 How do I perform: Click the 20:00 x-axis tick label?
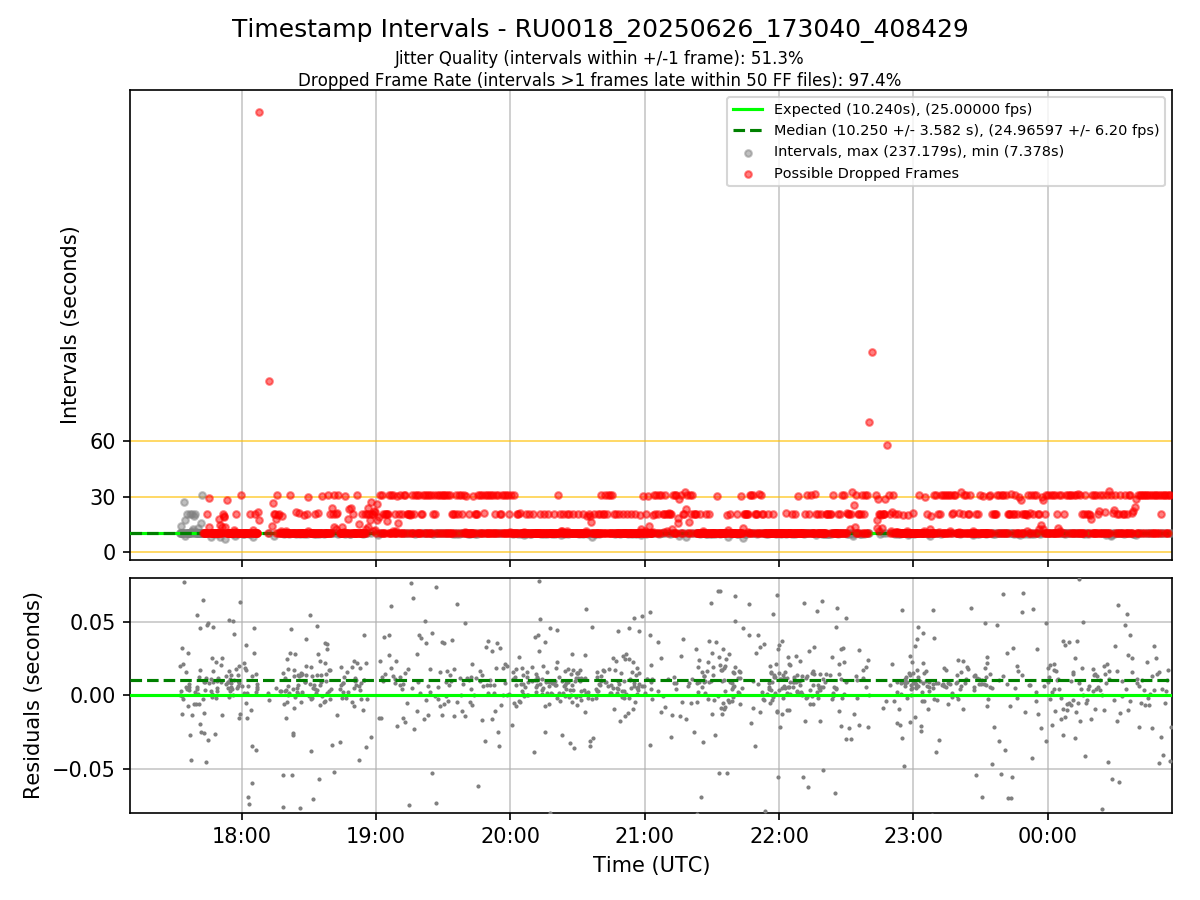tap(510, 834)
